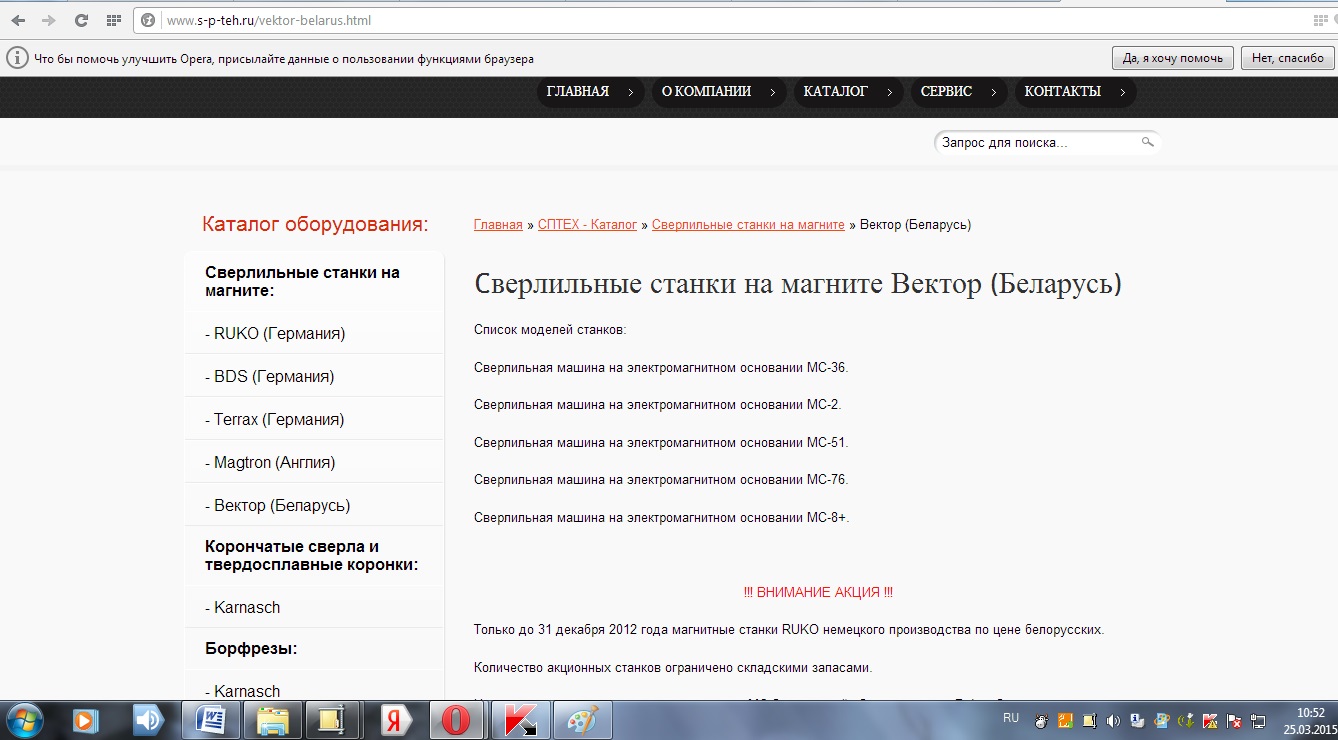Open the СЕРВИС menu item
The width and height of the screenshot is (1338, 740).
coord(958,92)
